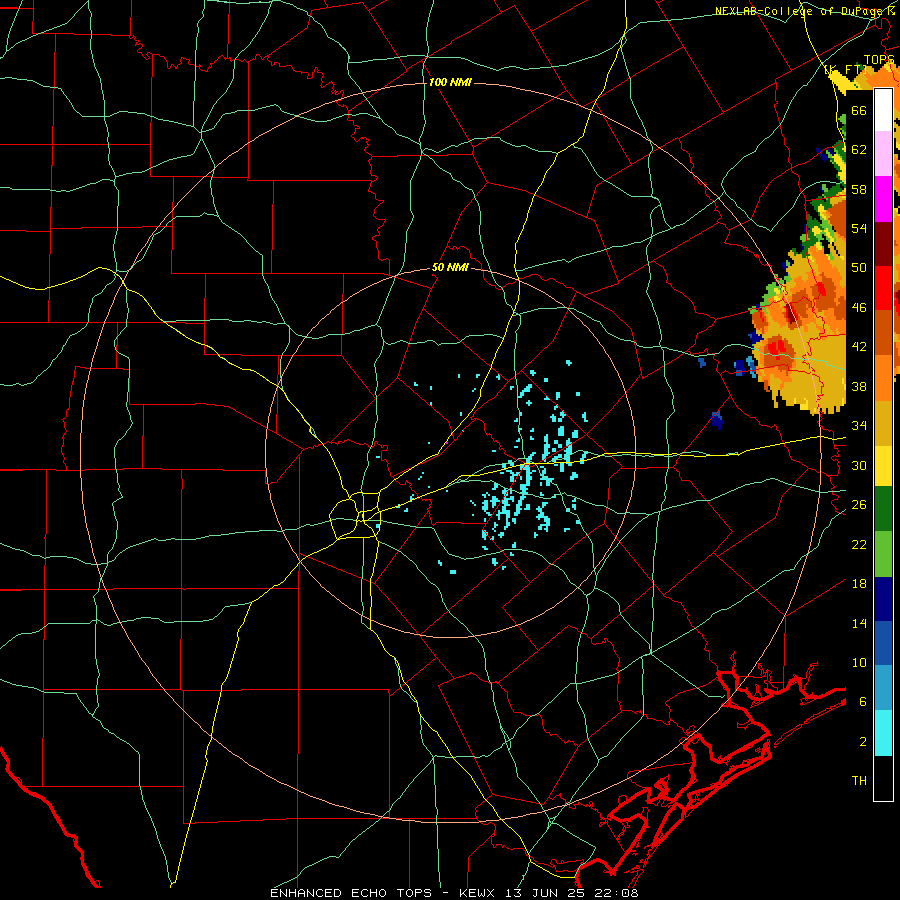
Task: Click legend value 62
Action: pyautogui.click(x=859, y=150)
